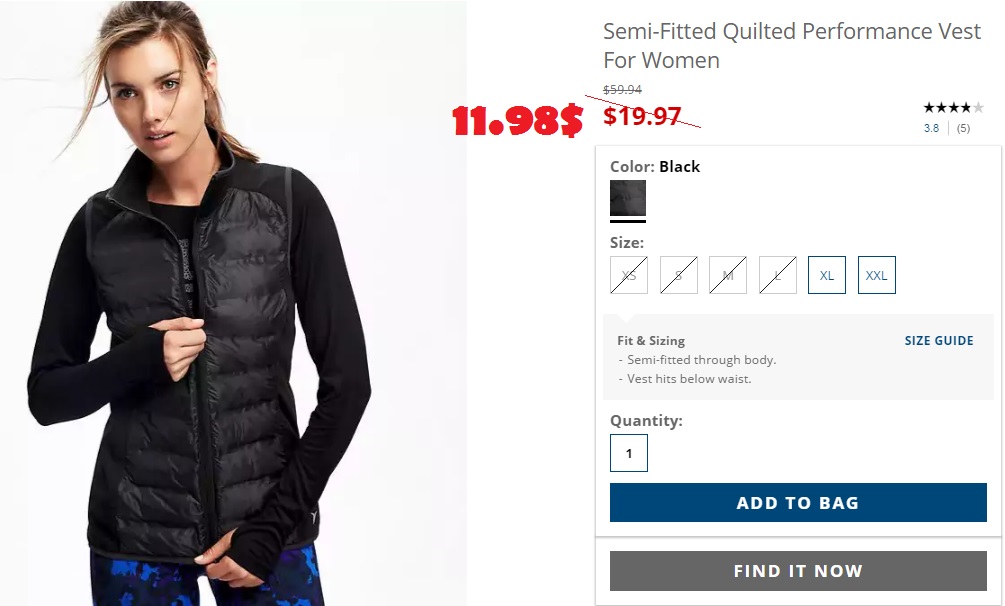
Task: Open the 3.8 rating score link
Action: 931,128
